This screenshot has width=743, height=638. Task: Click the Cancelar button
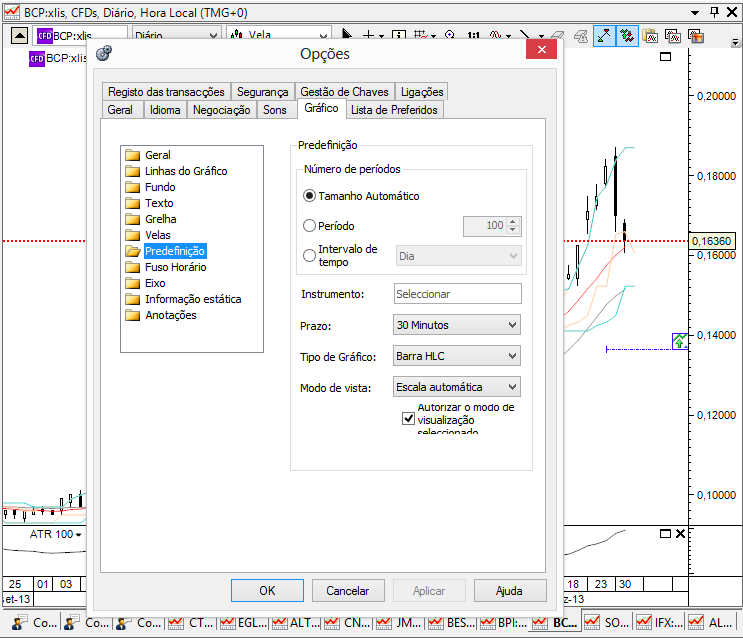tap(348, 591)
